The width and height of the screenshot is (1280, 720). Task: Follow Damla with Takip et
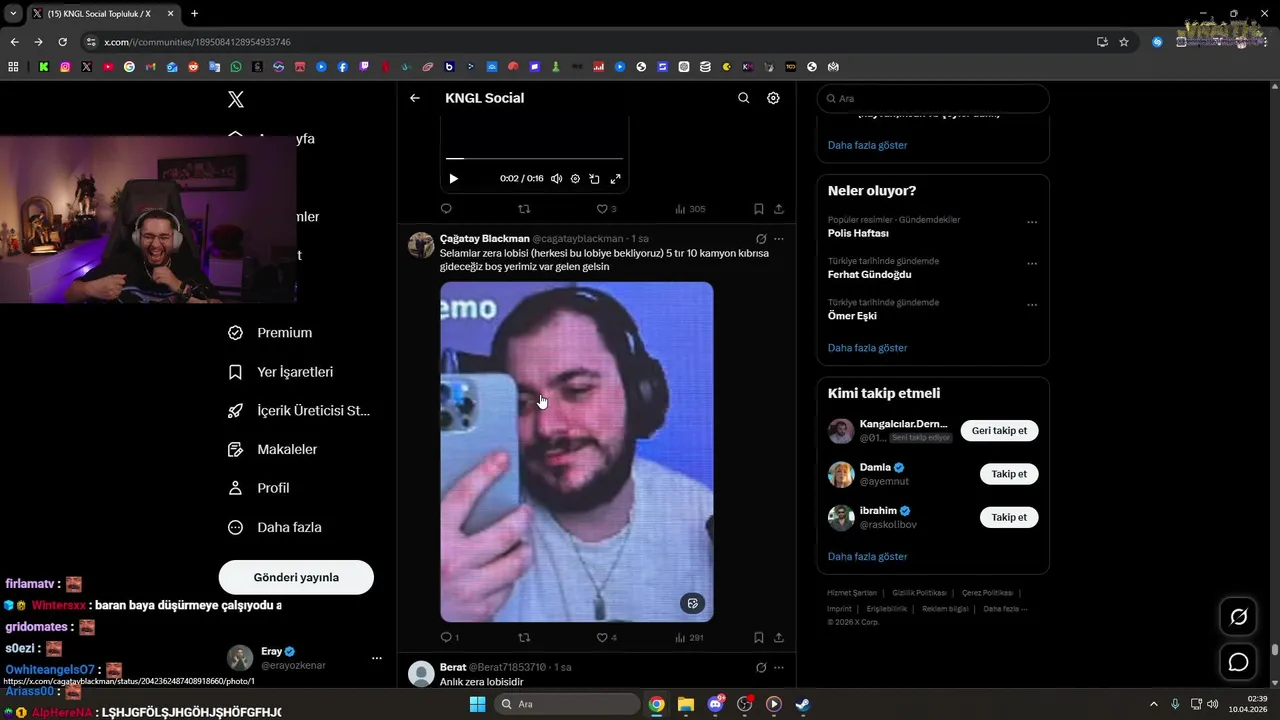(1009, 474)
